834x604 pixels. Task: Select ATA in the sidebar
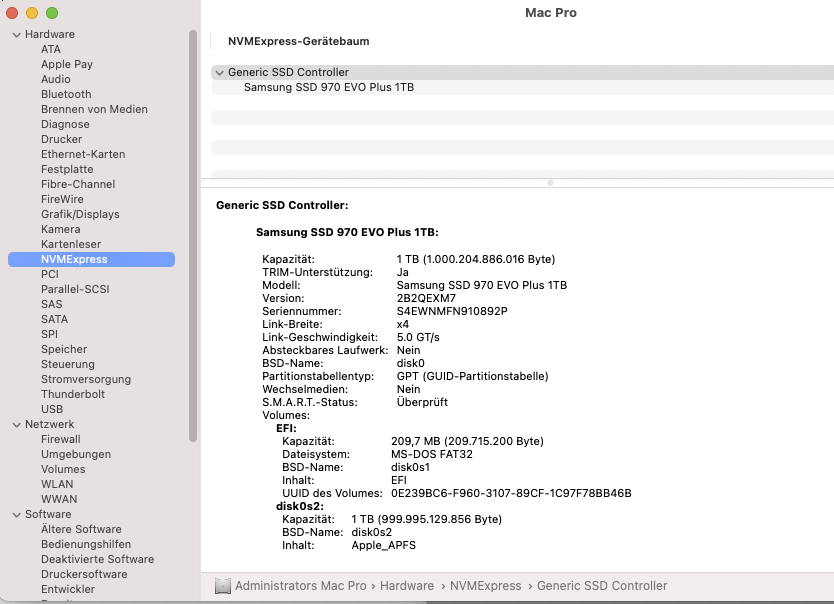point(51,49)
